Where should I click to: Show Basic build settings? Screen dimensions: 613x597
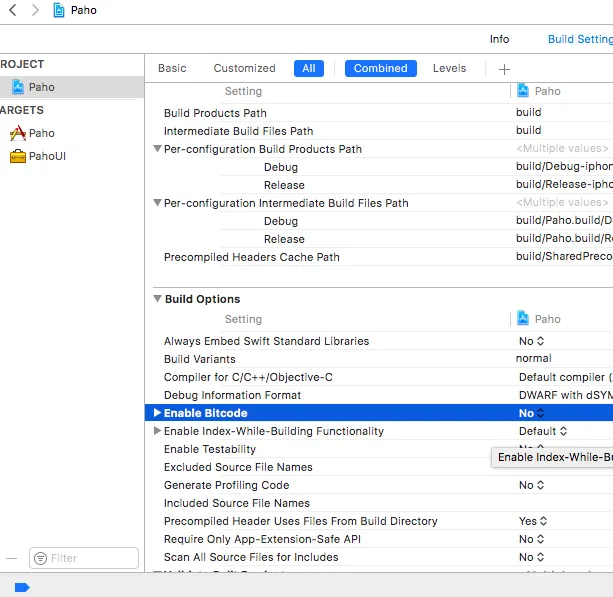[172, 68]
